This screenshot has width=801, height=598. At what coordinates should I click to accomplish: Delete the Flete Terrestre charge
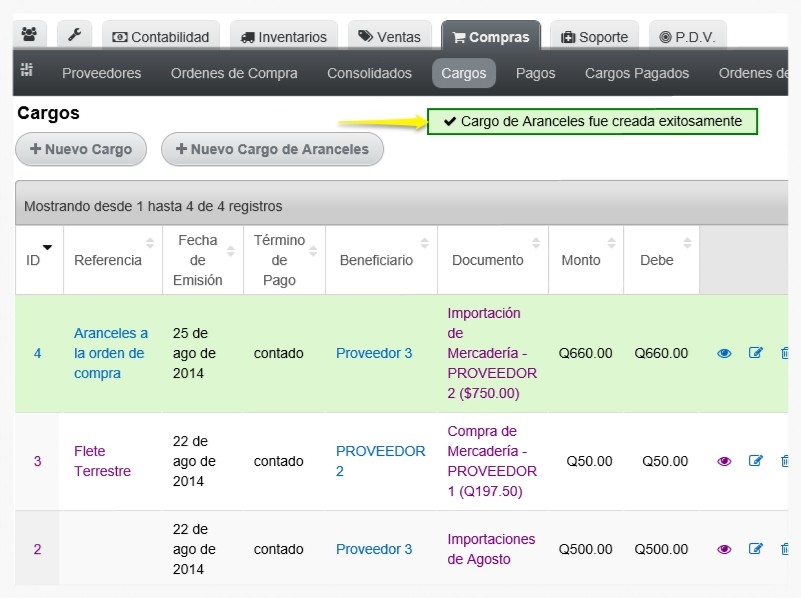coord(785,461)
